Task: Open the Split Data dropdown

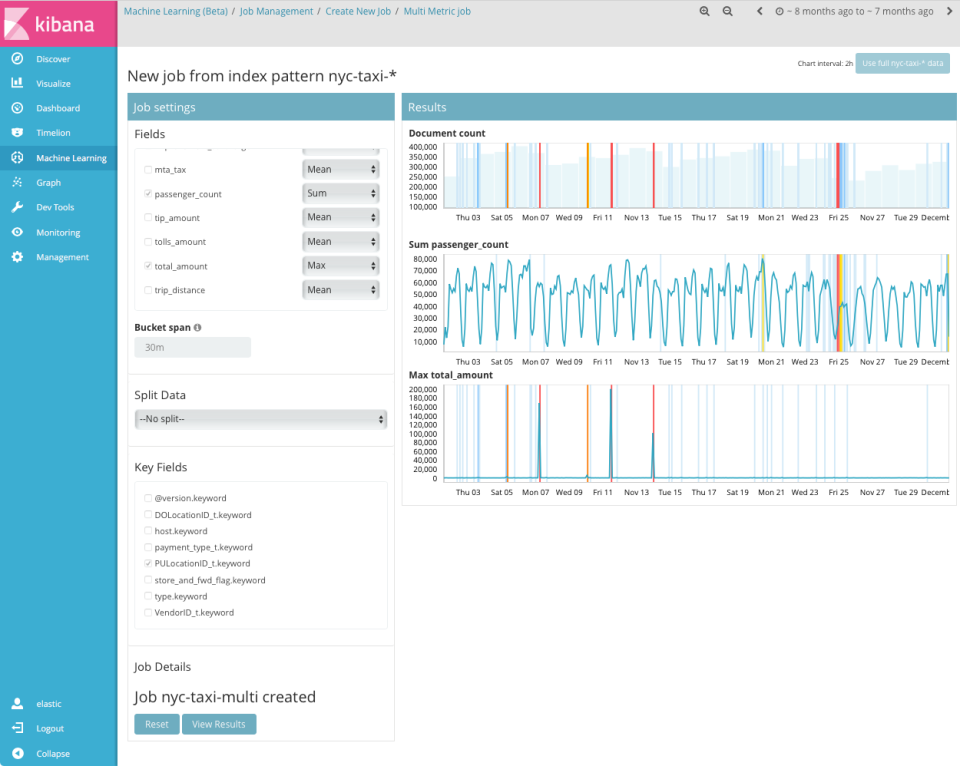Action: [260, 419]
